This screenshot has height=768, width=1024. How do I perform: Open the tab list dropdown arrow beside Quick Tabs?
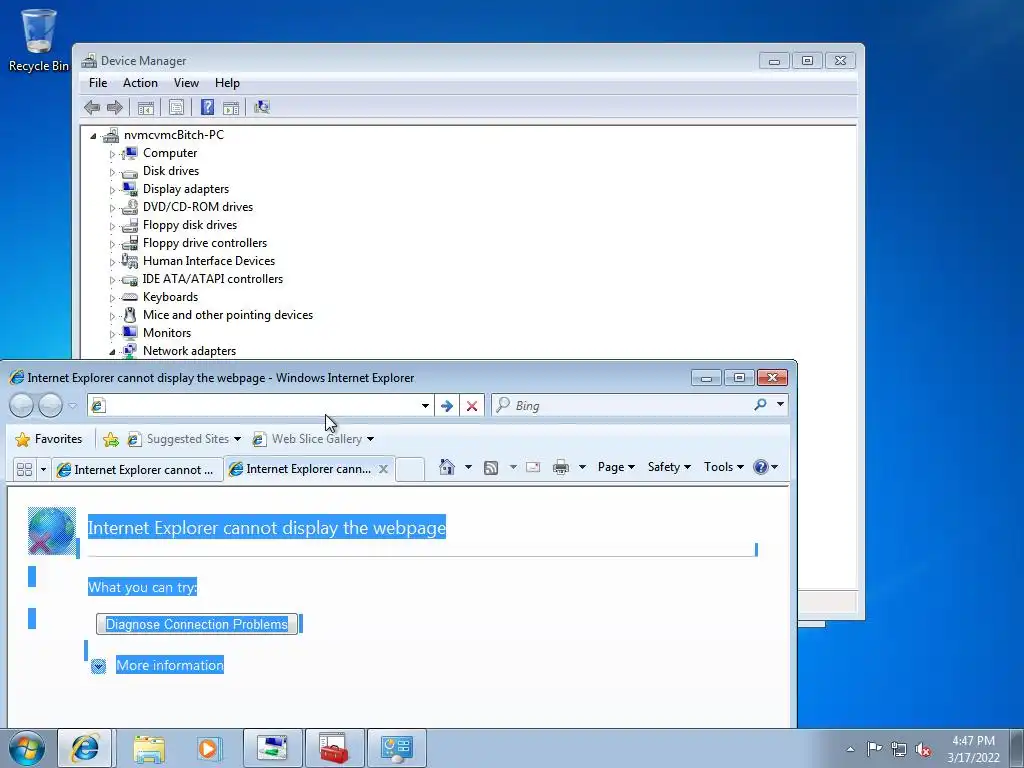point(43,470)
